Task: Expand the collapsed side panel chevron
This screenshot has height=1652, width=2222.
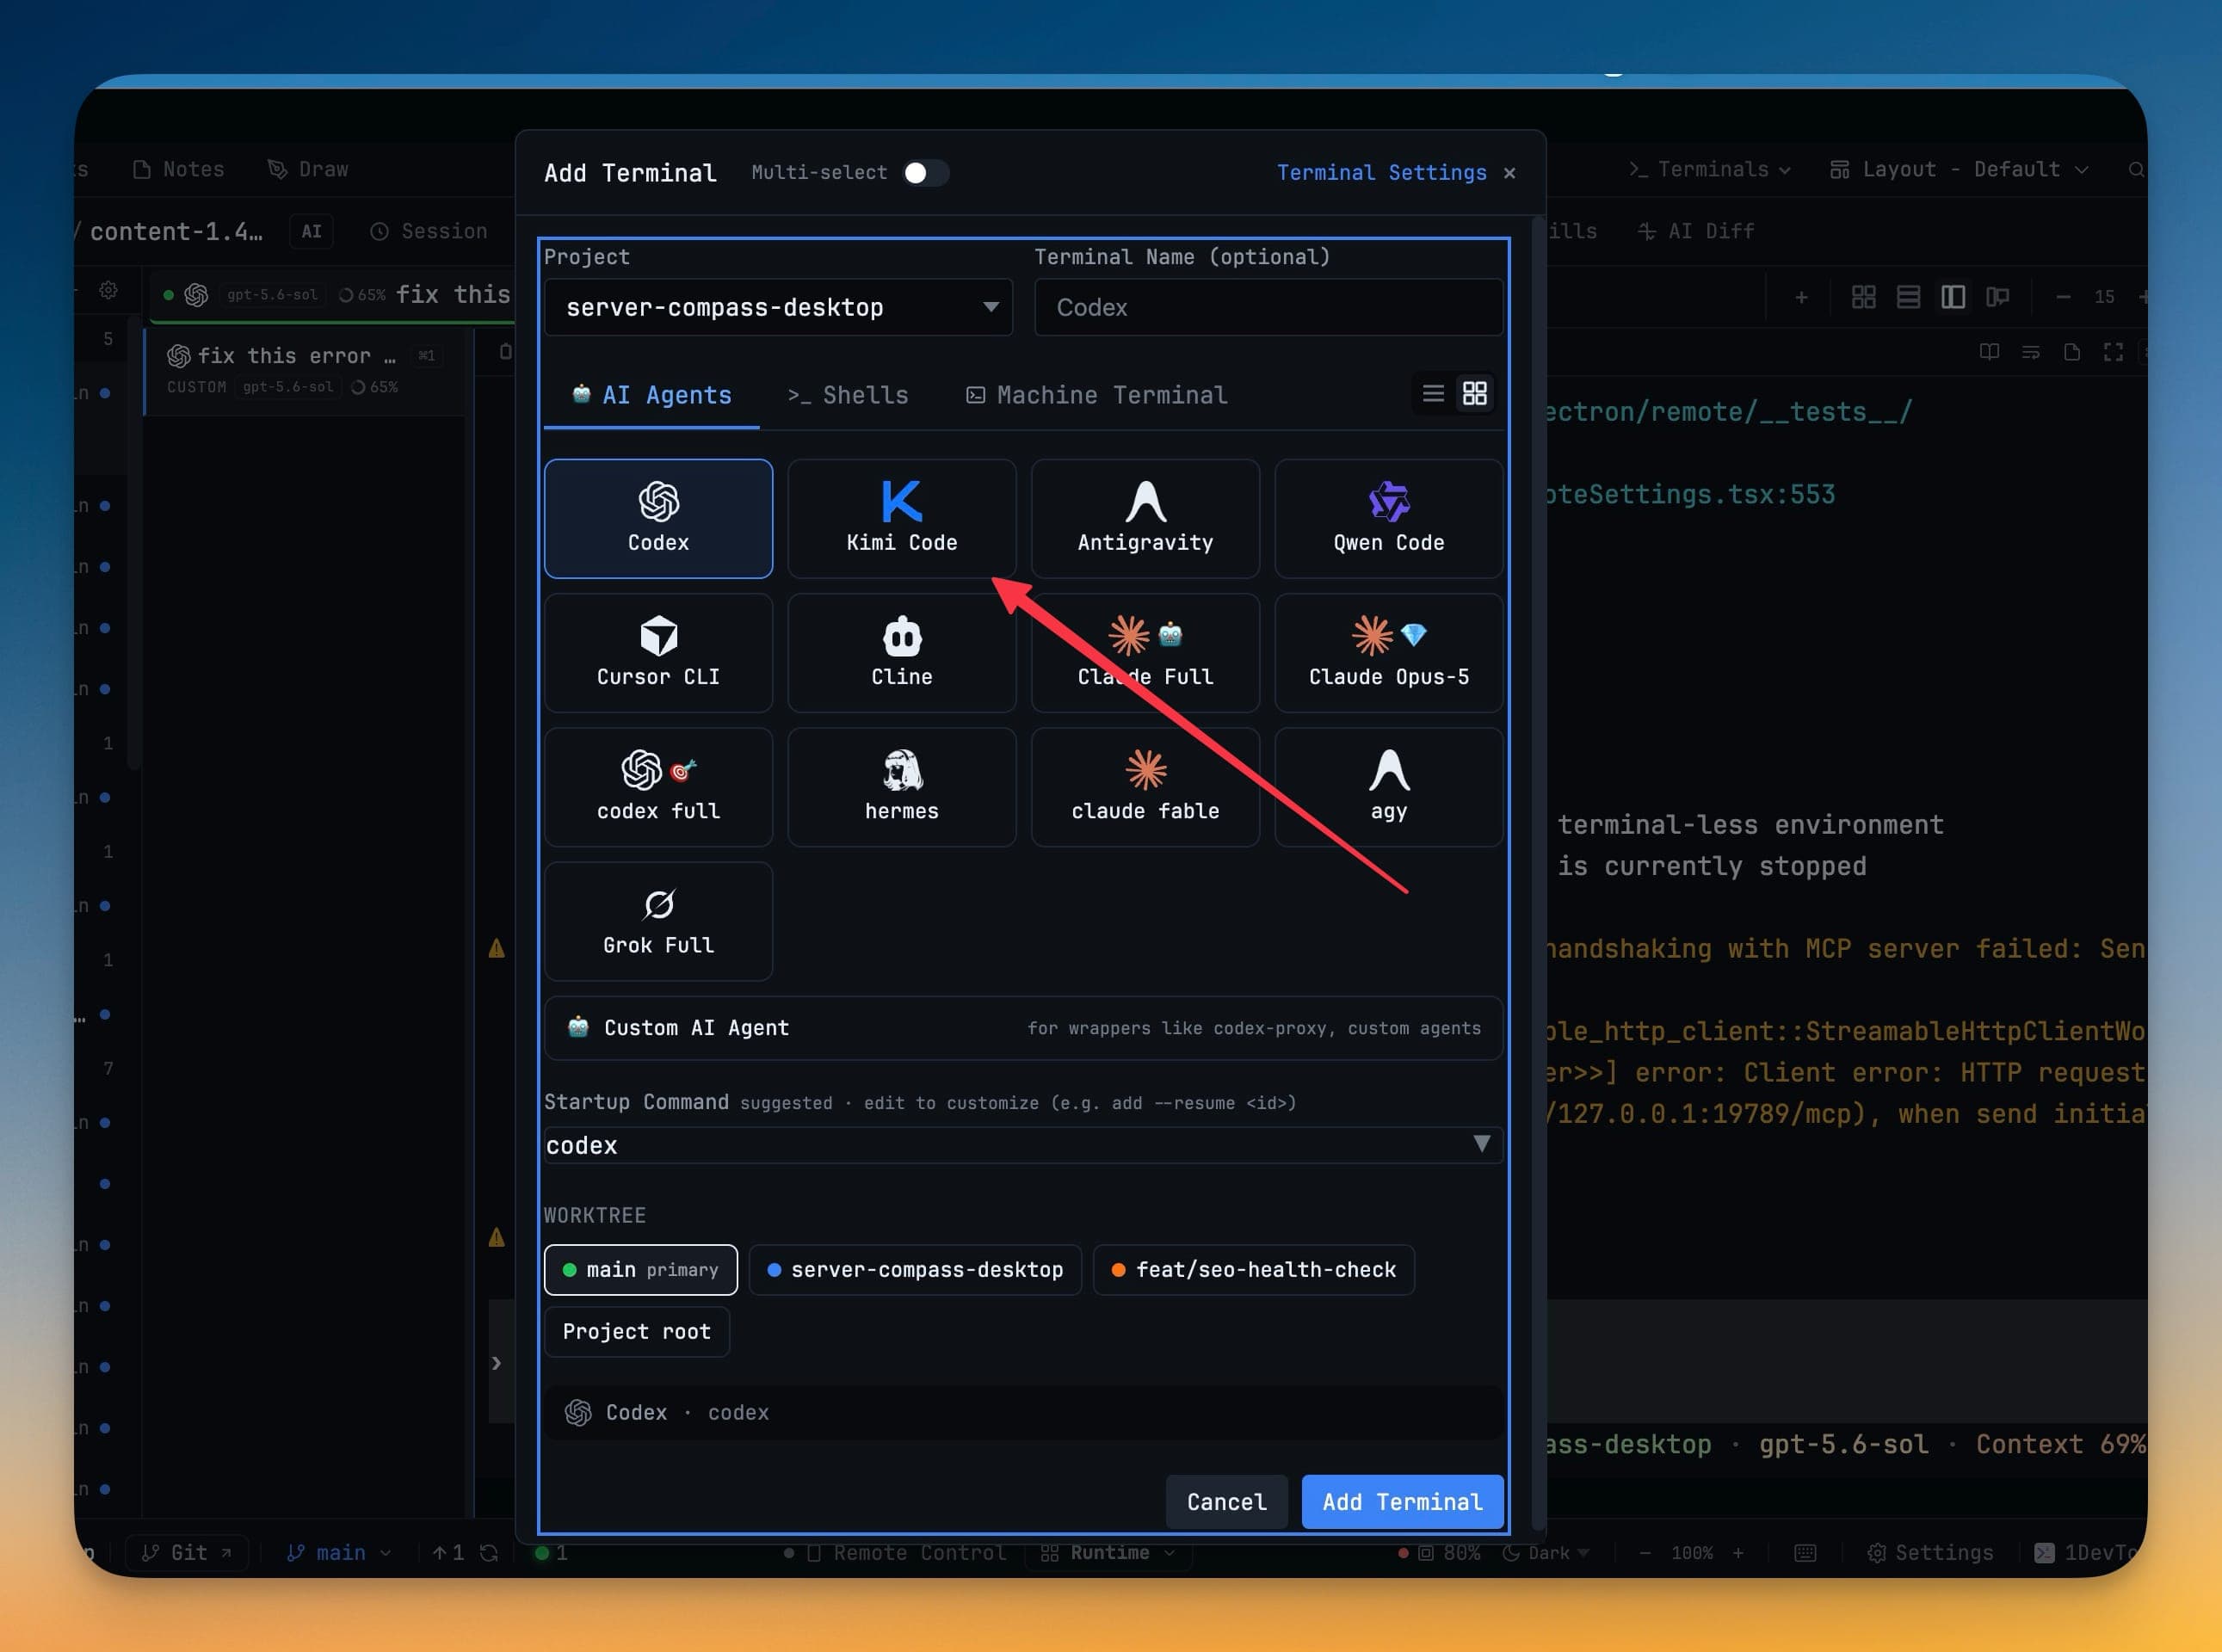Action: pos(496,1363)
